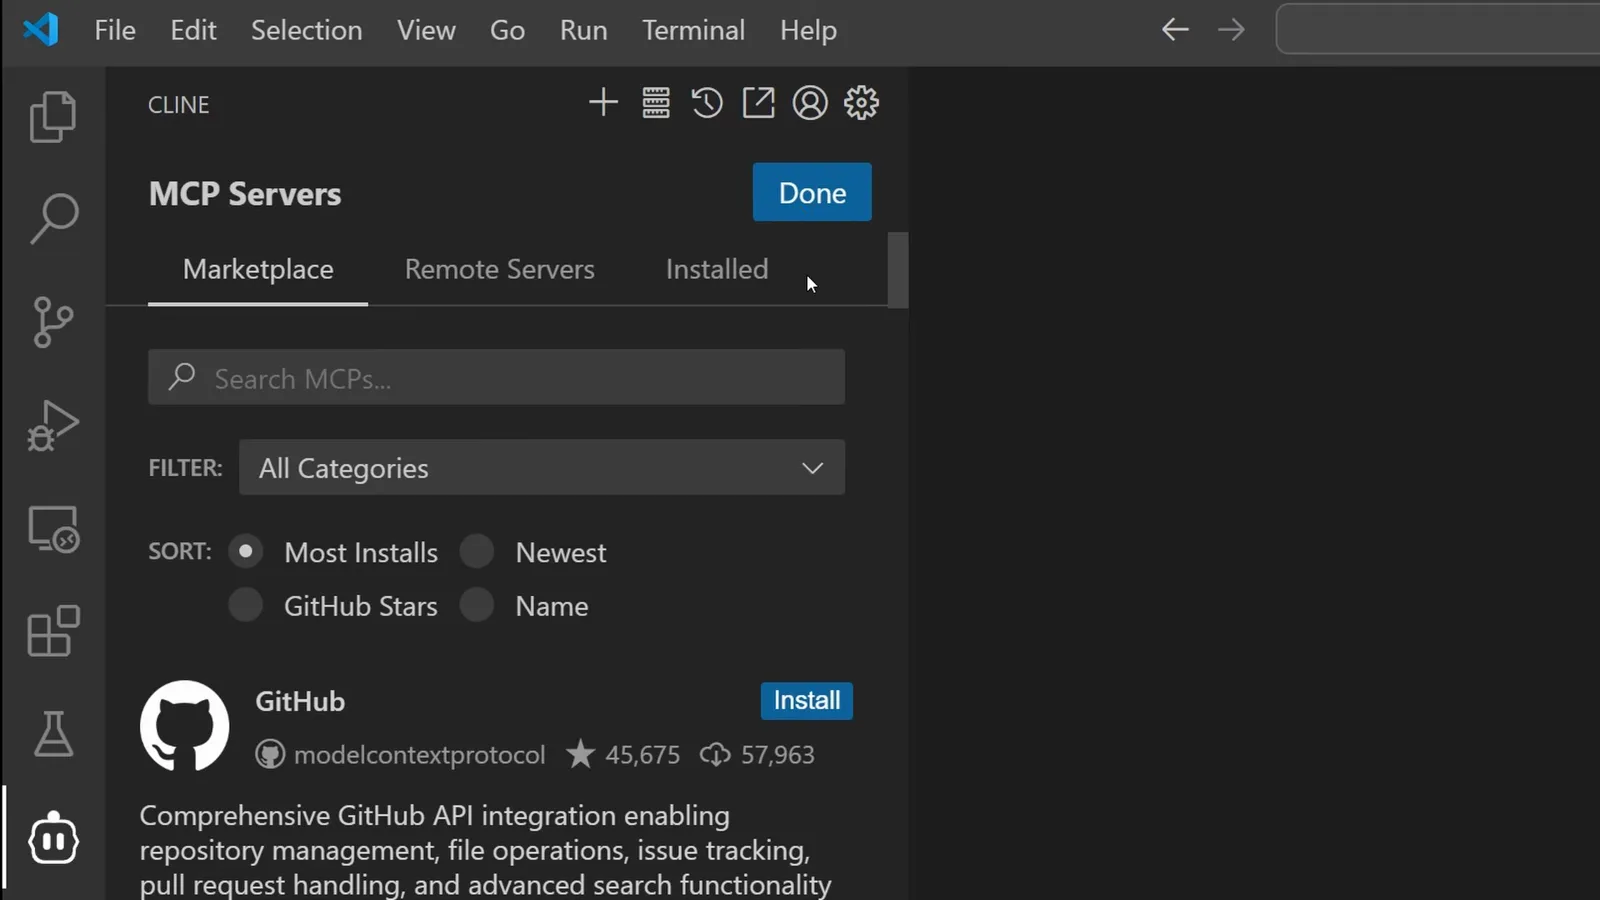
Task: Open Cline in editor pop-out icon
Action: 758,102
